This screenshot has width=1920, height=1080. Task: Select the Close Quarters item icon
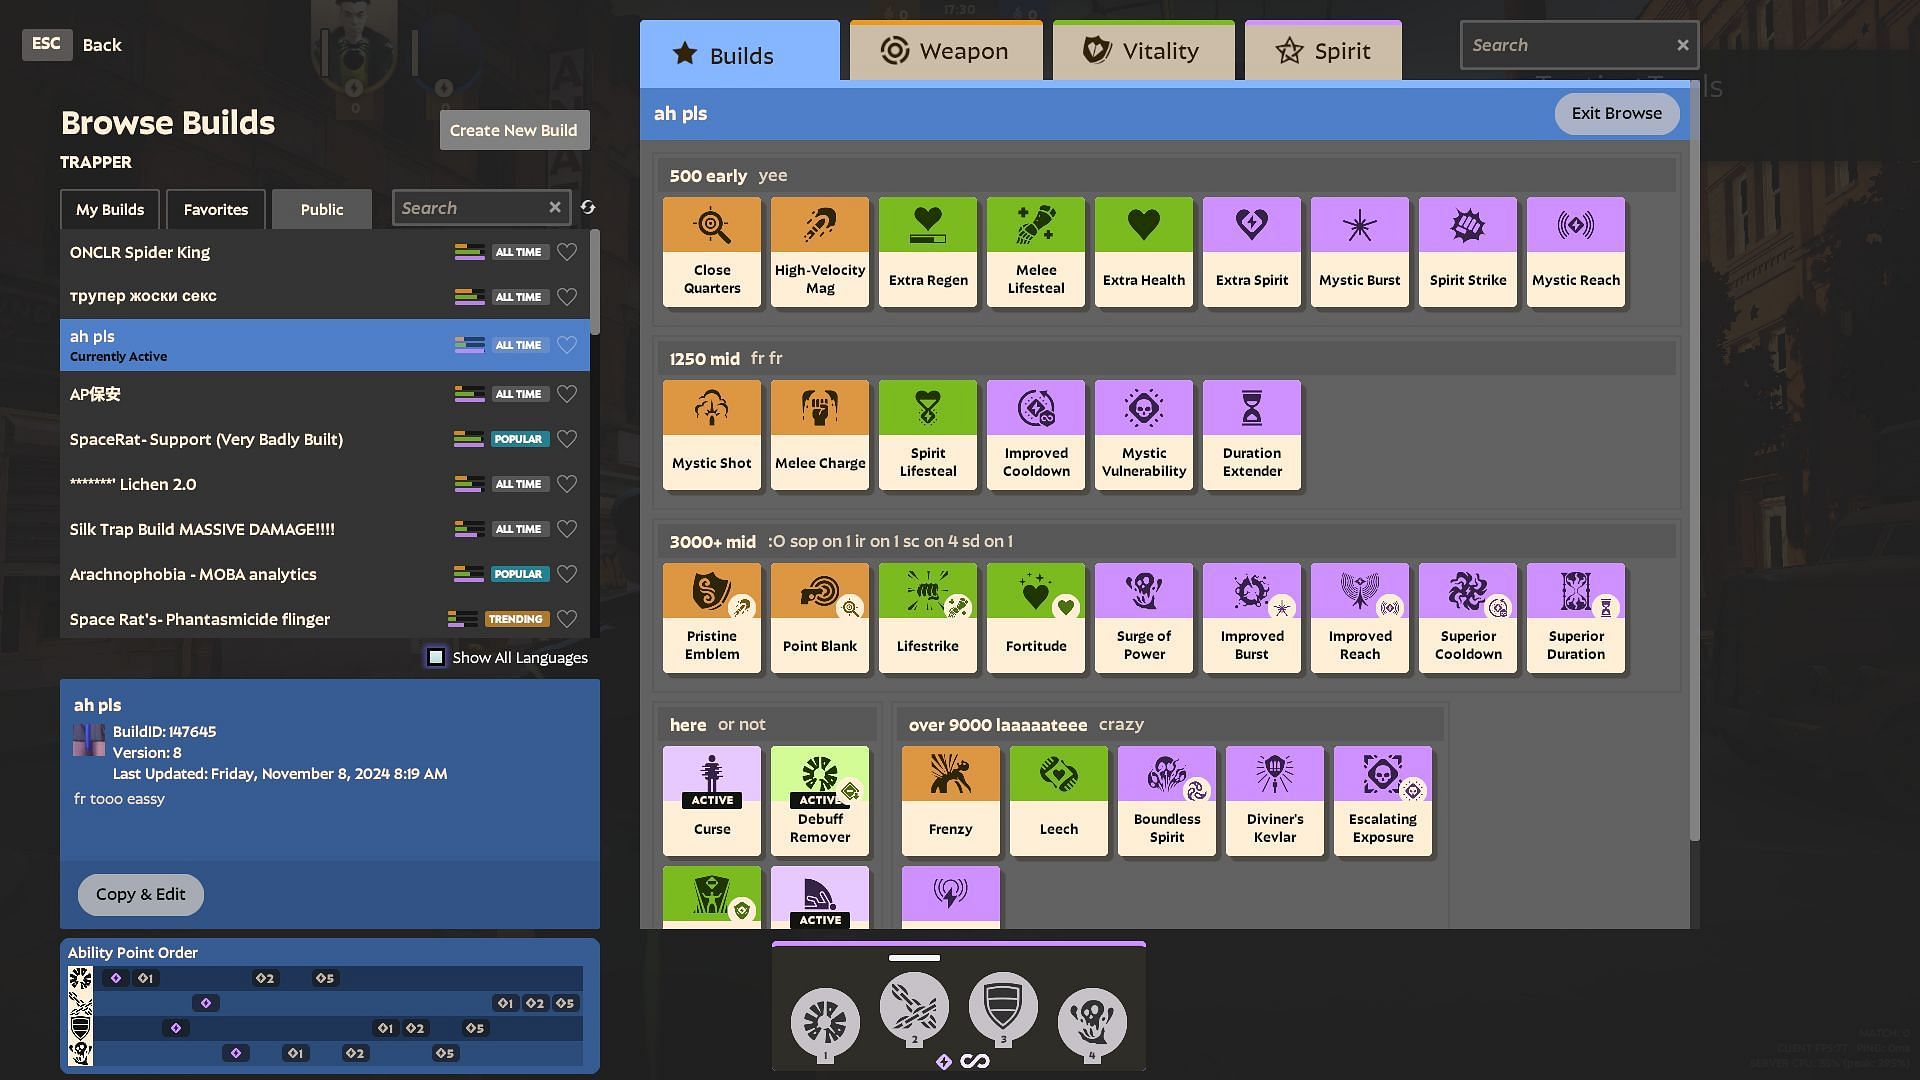712,226
